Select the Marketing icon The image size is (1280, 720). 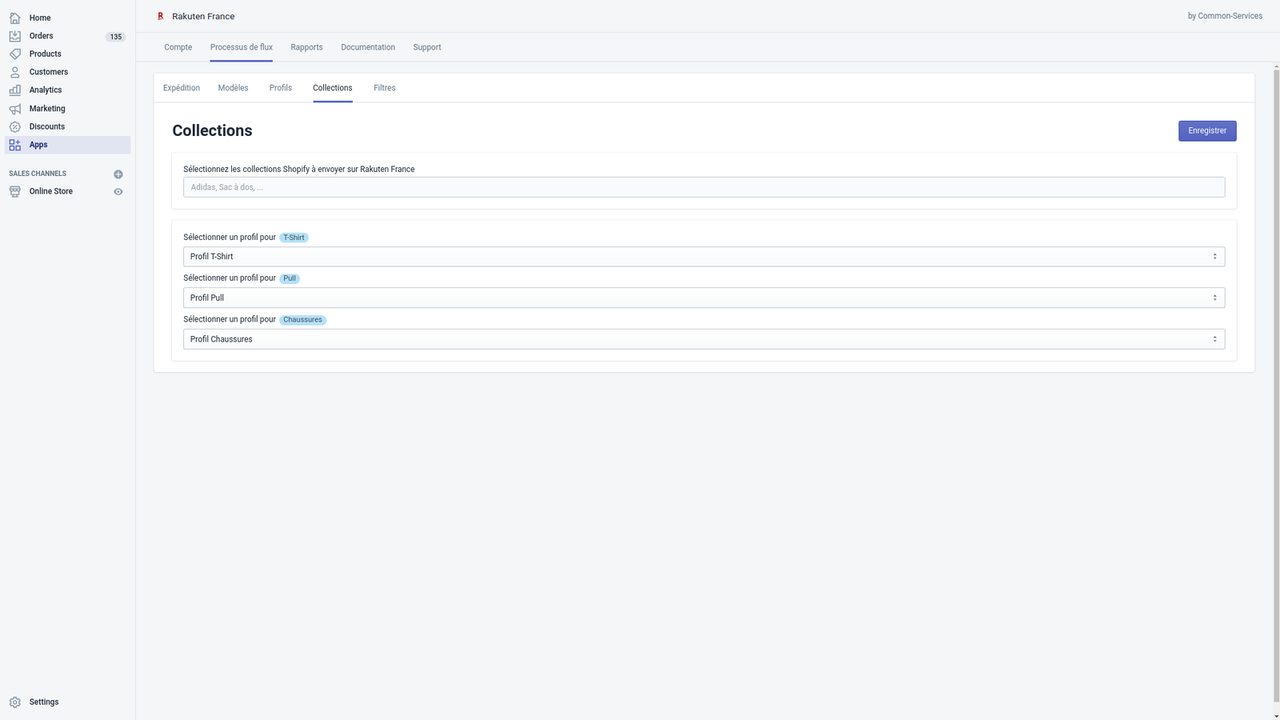point(14,108)
